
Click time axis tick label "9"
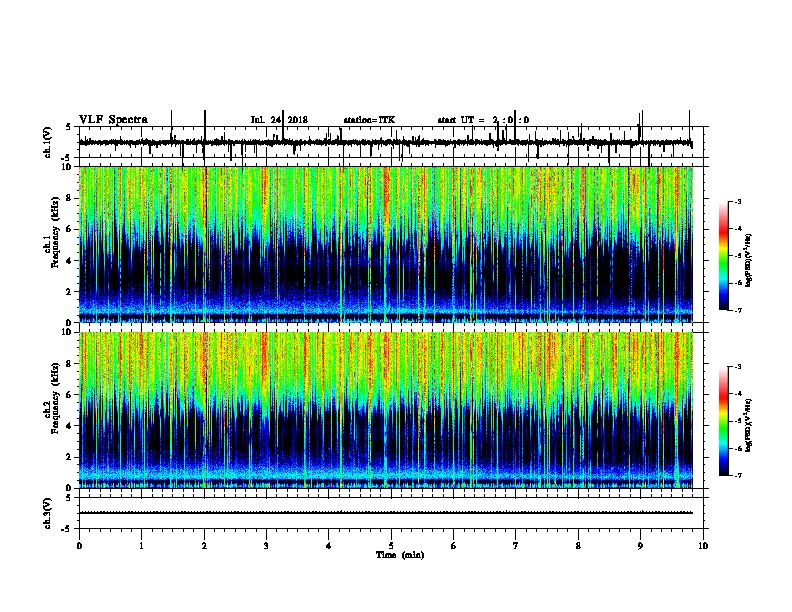[640, 546]
